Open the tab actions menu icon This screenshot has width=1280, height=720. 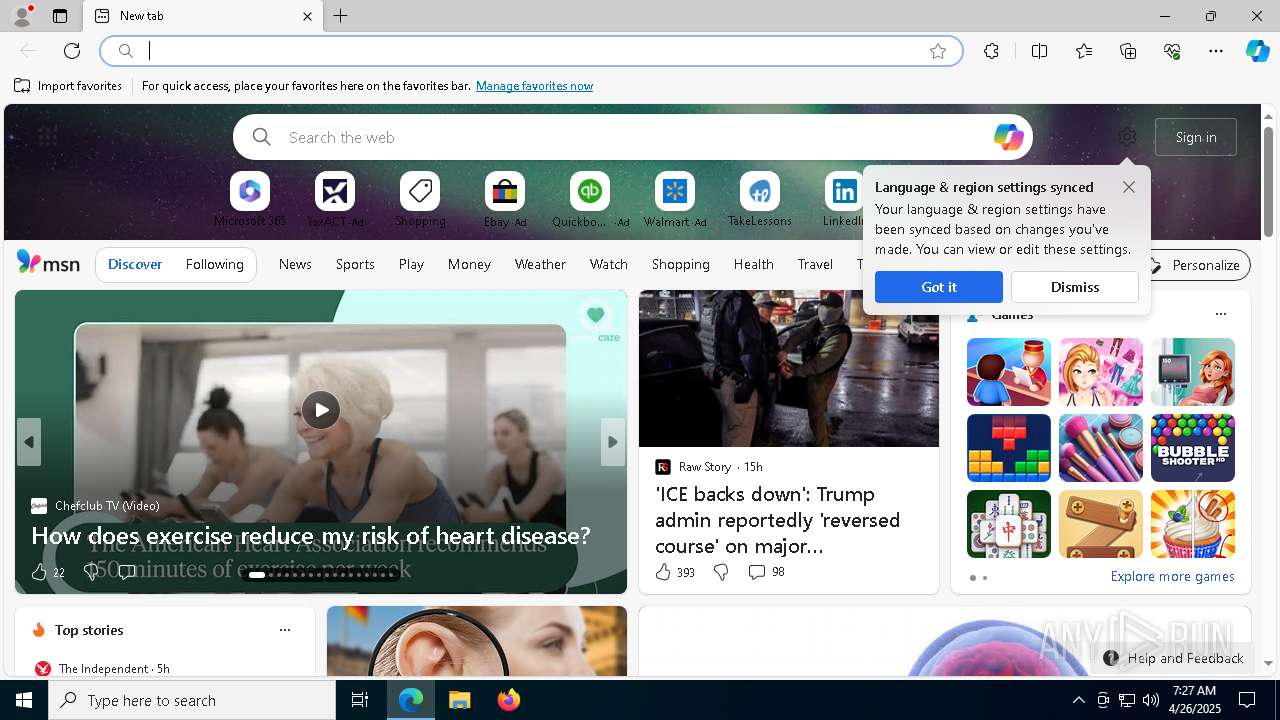(x=60, y=16)
